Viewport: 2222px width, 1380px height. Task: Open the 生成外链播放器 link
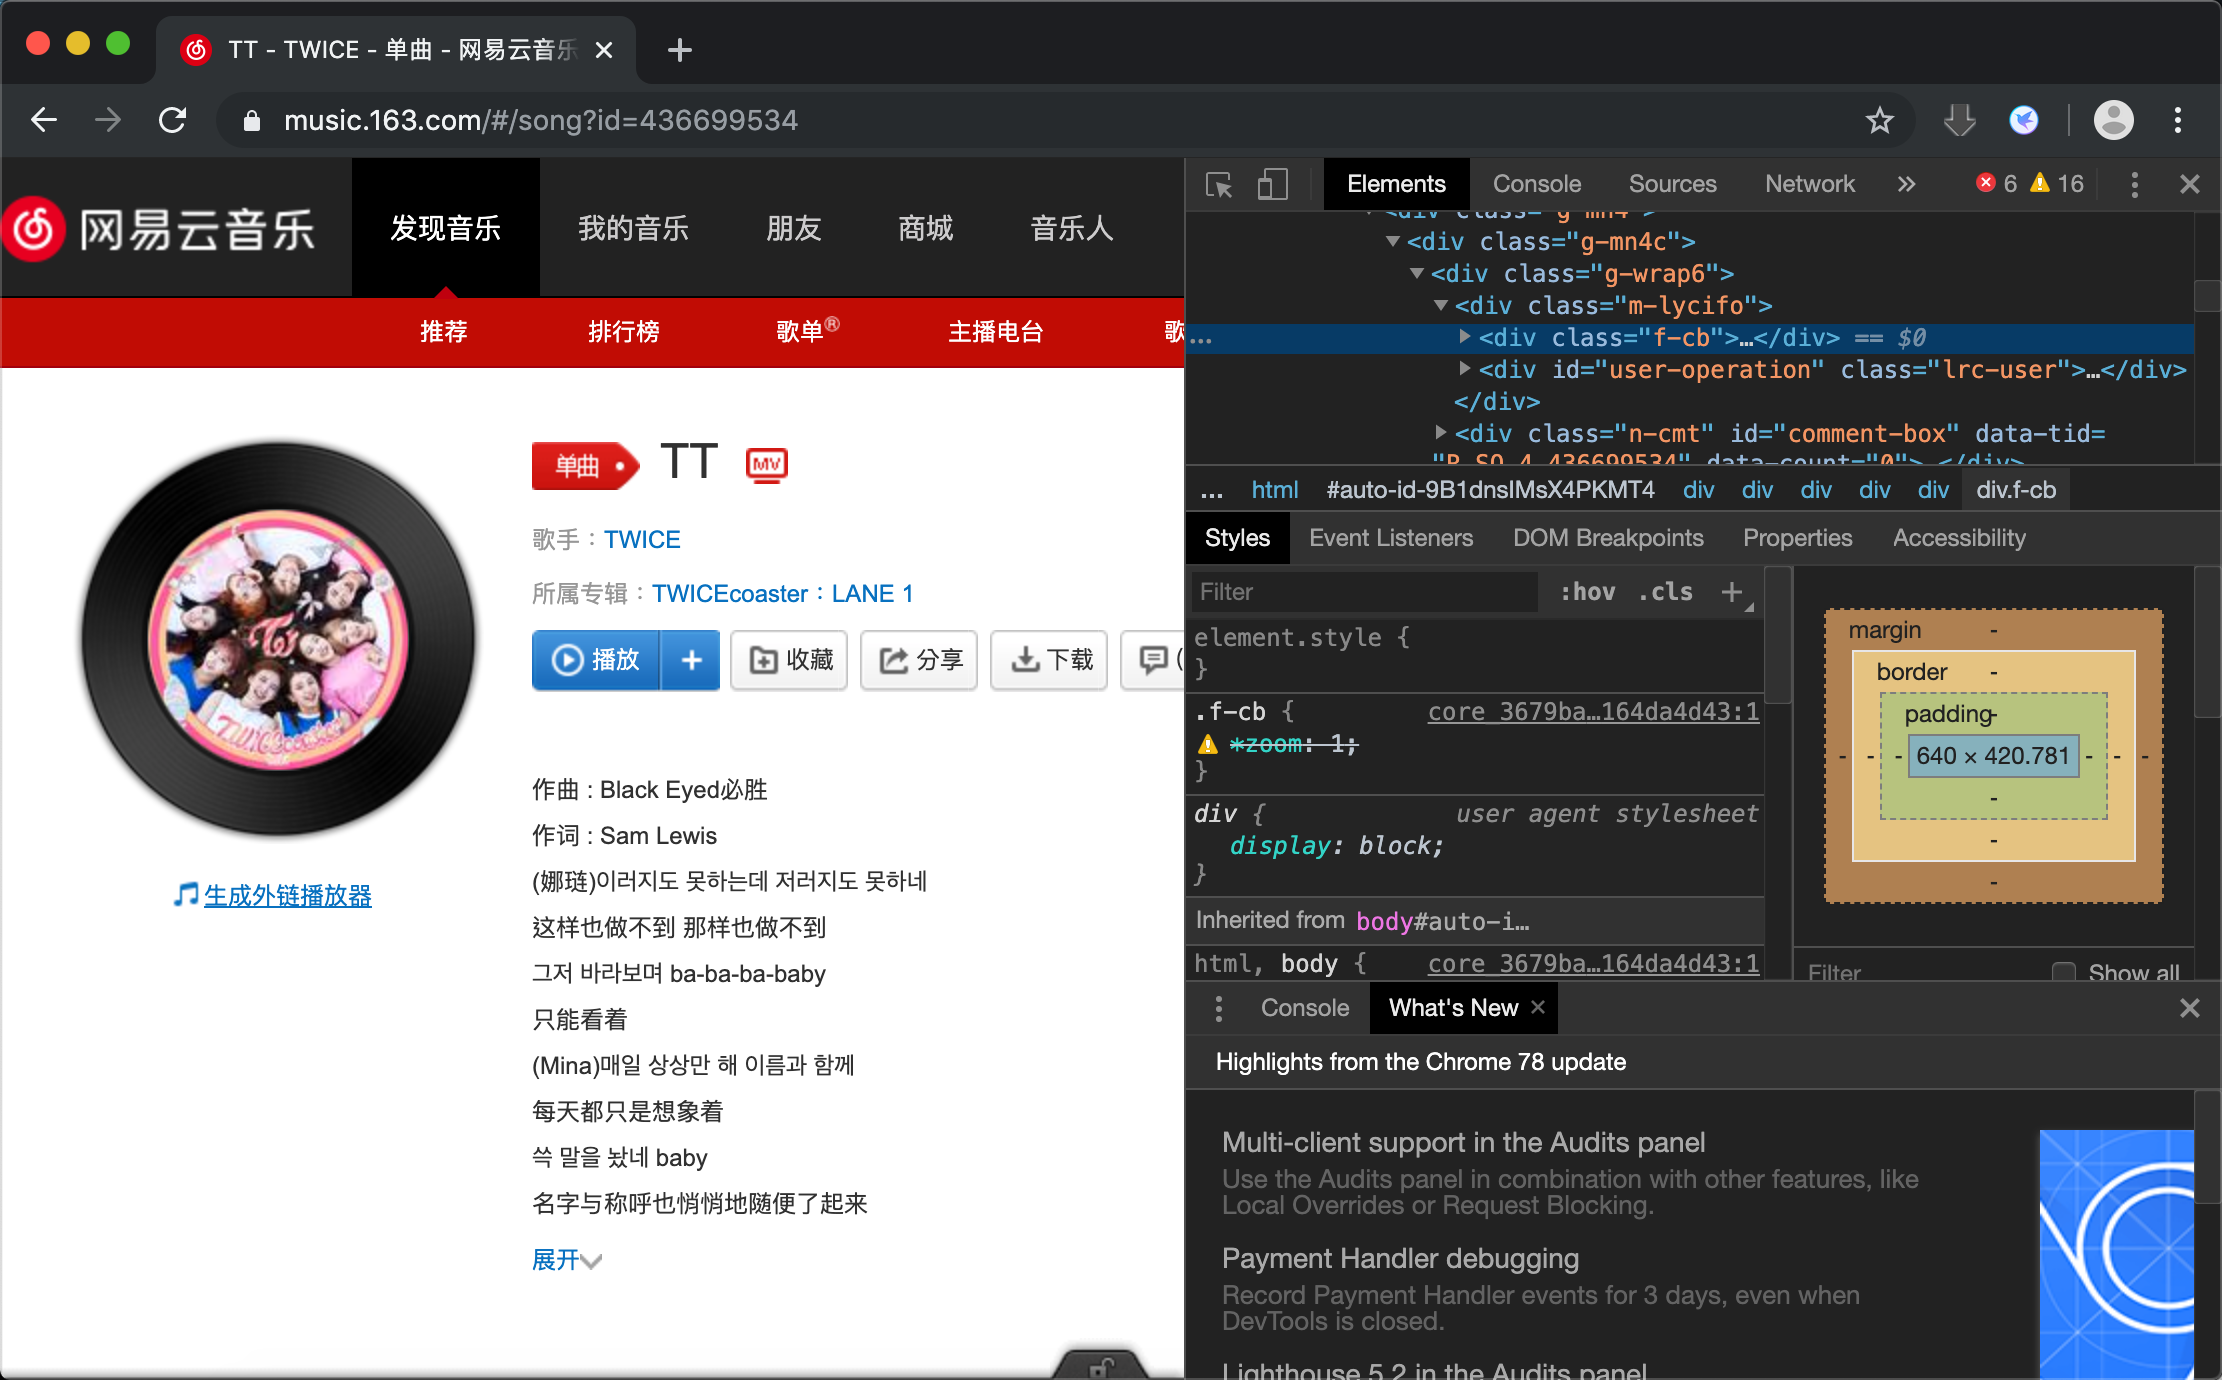pos(287,896)
